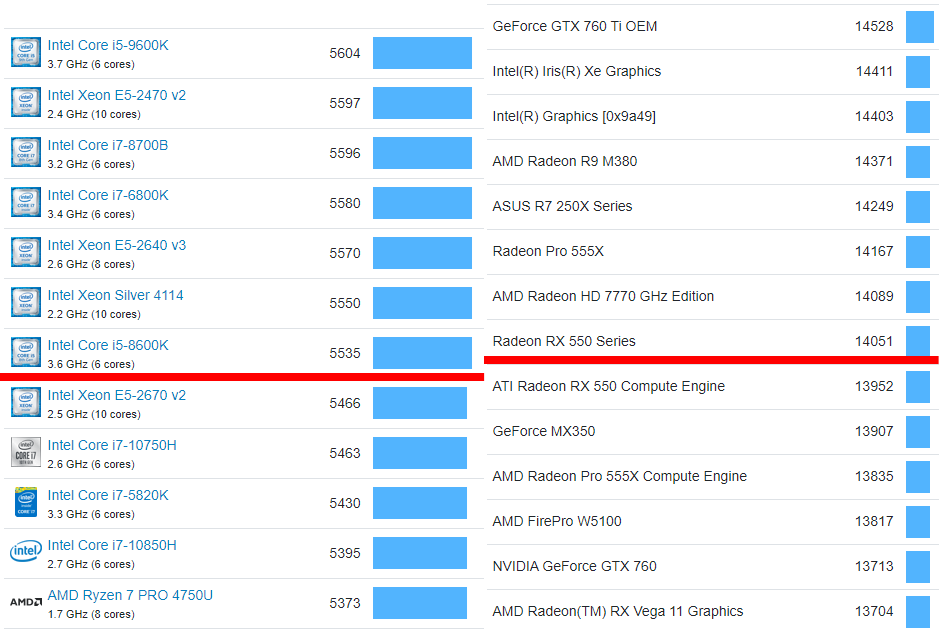Click the score bar for Core i5-8600K
The width and height of the screenshot is (943, 634).
click(422, 352)
